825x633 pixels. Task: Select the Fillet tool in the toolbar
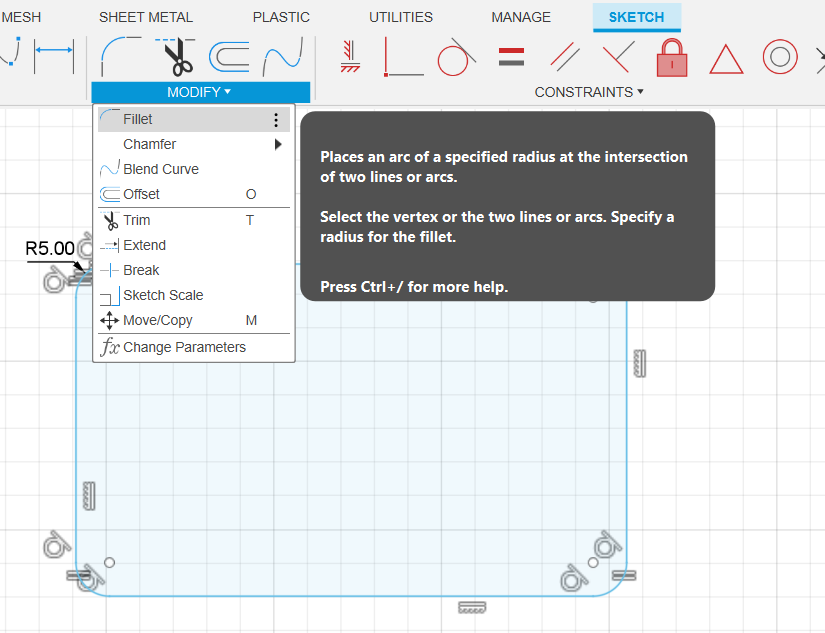tap(120, 57)
